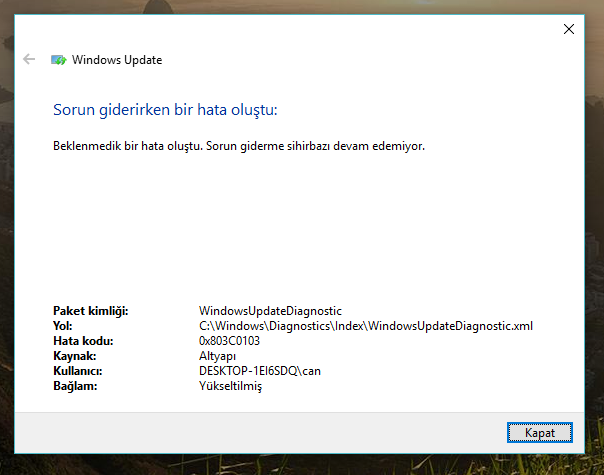Close the troubleshooter with the X button
Image resolution: width=604 pixels, height=475 pixels.
(x=569, y=29)
